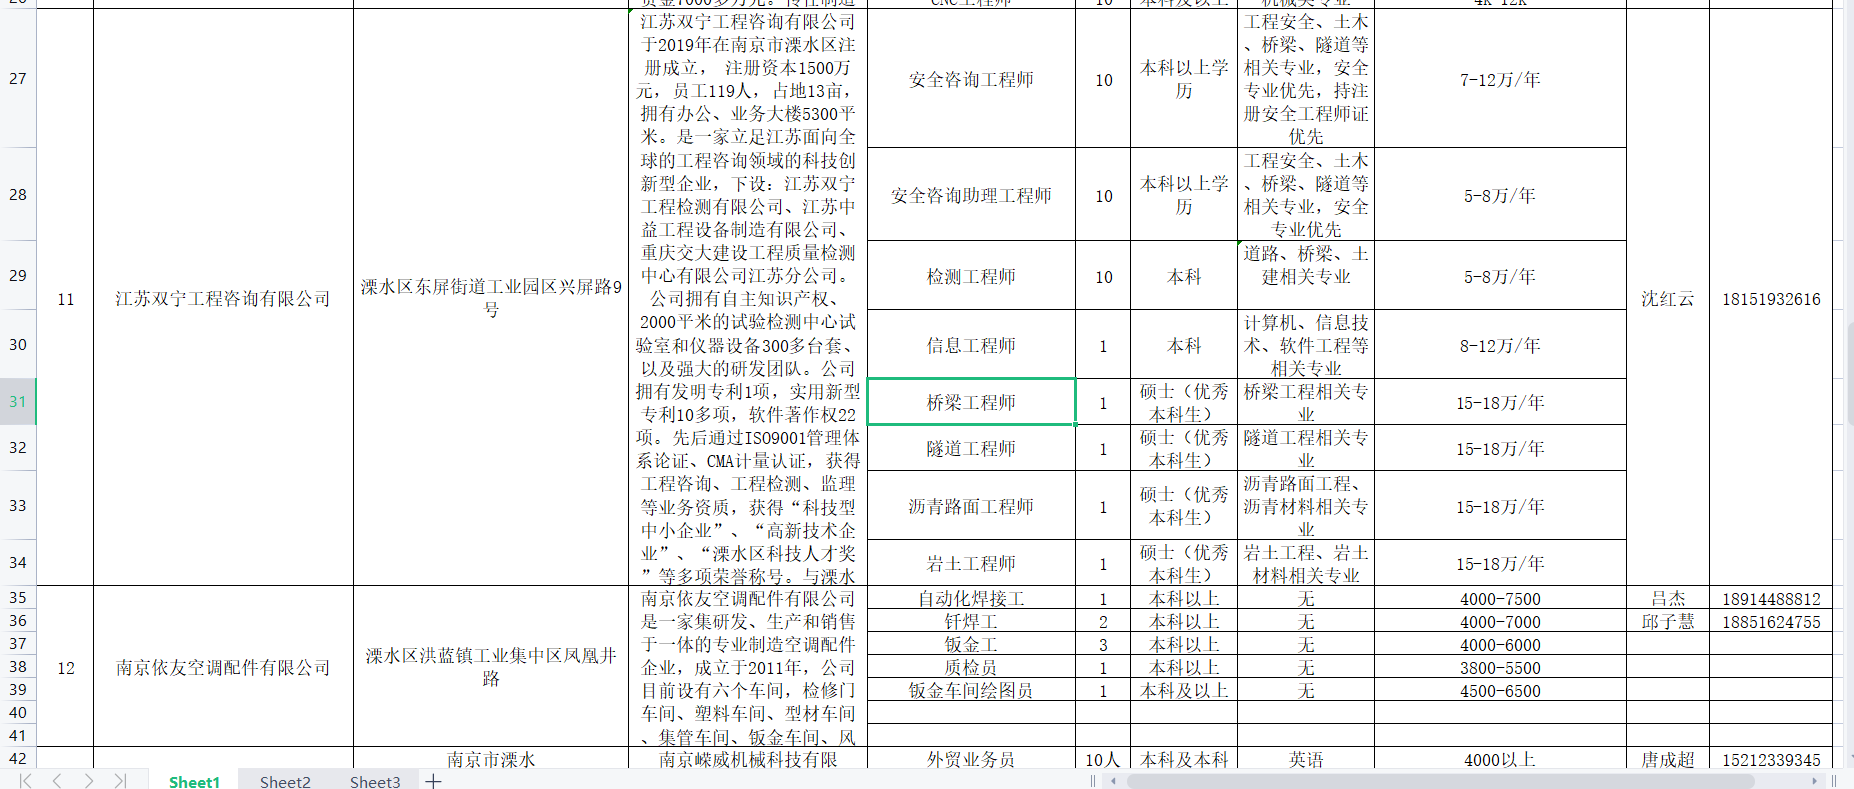The height and width of the screenshot is (789, 1854).
Task: Click the horizontal scrollbar left arrow
Action: pos(1114,781)
